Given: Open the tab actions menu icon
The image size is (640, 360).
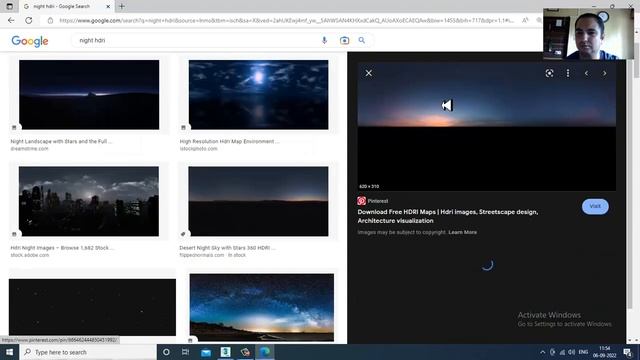Looking at the screenshot, I should click(9, 6).
